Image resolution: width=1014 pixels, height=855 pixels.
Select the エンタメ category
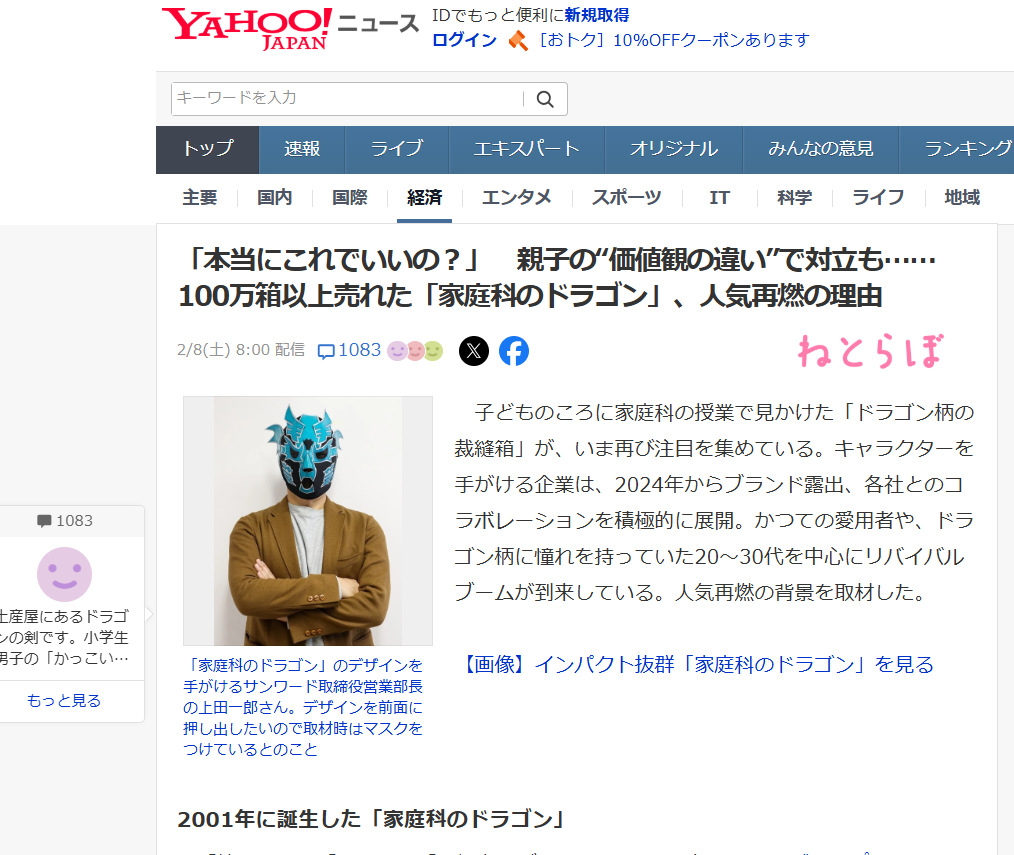pos(516,197)
